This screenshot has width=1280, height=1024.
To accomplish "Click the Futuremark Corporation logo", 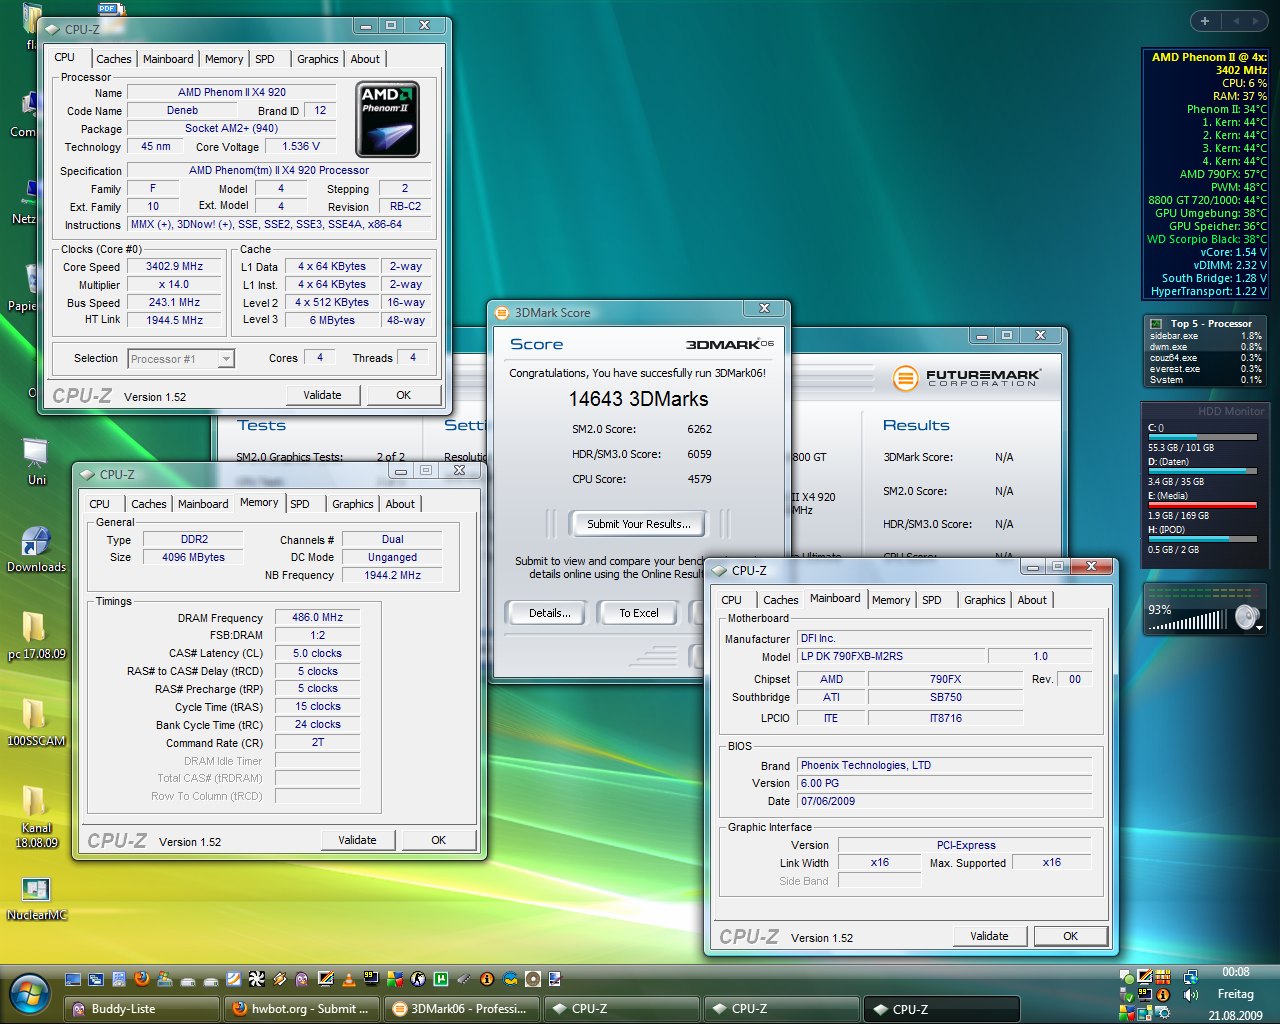I will coord(966,378).
